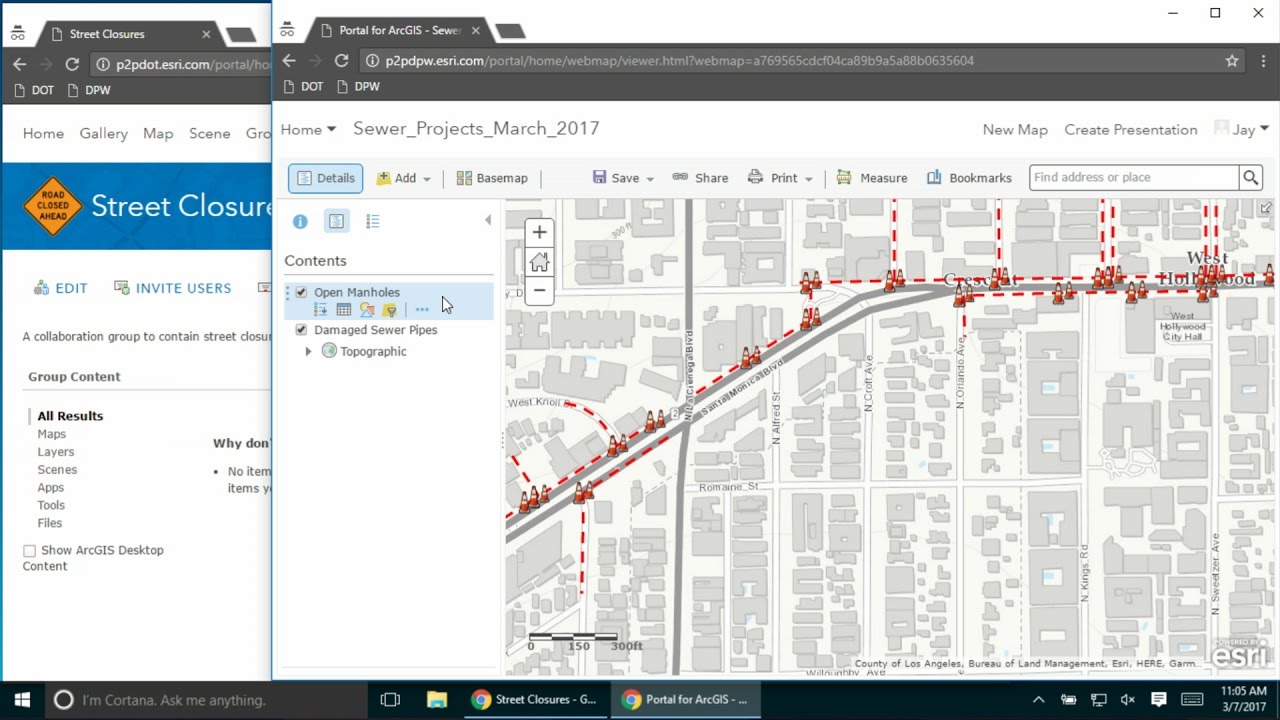
Task: Open DPW bookmark in Portal window
Action: 359,87
